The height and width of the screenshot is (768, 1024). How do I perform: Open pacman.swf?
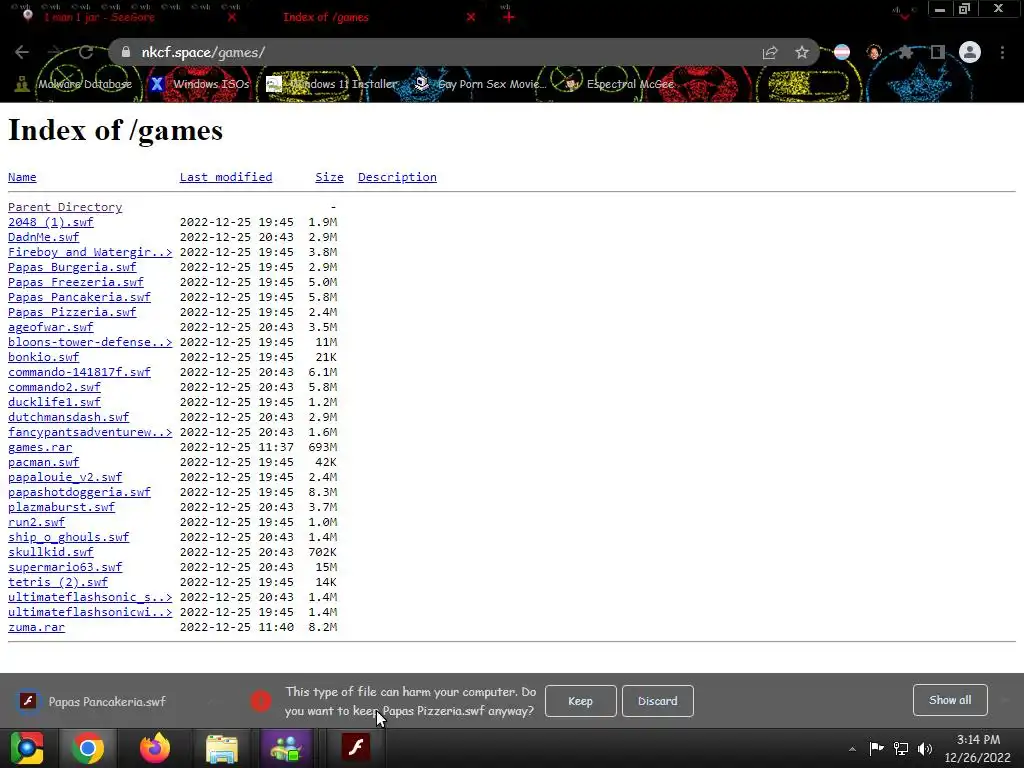click(43, 462)
